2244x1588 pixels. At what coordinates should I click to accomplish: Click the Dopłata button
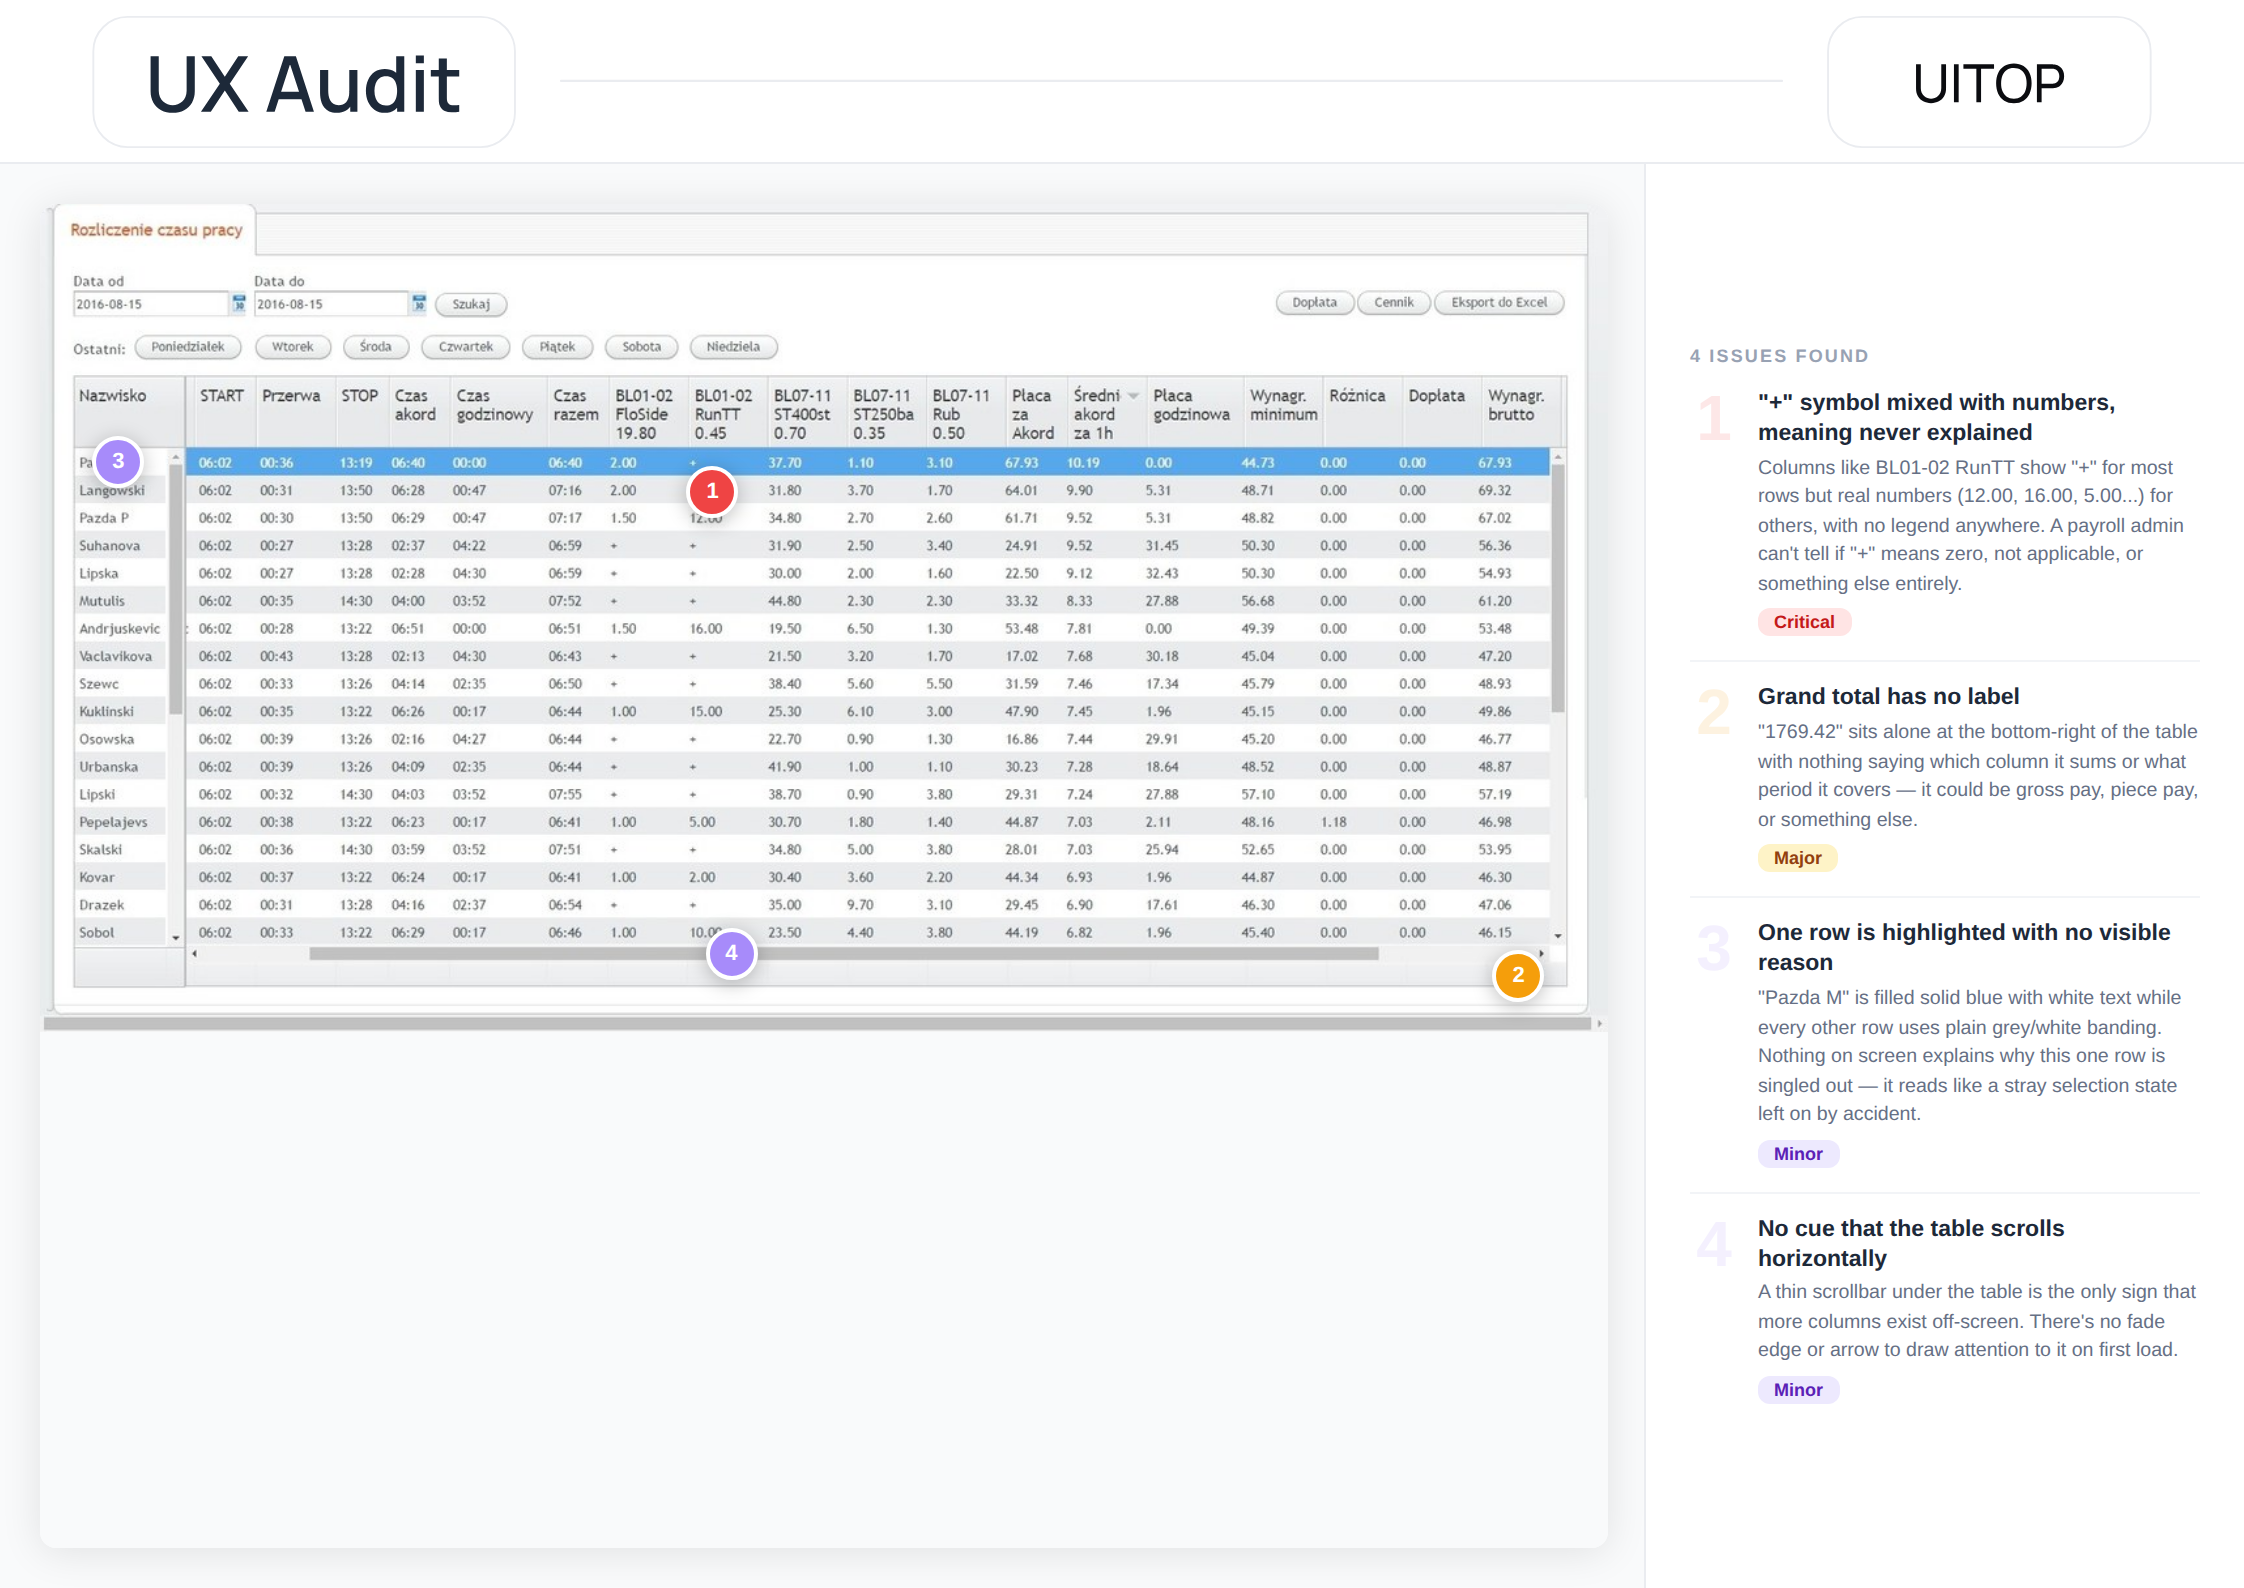[1314, 303]
